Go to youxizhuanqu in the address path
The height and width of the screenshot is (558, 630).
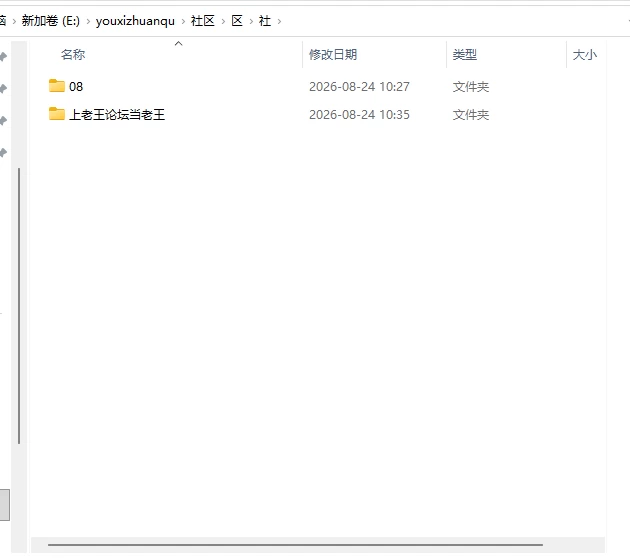tap(135, 21)
